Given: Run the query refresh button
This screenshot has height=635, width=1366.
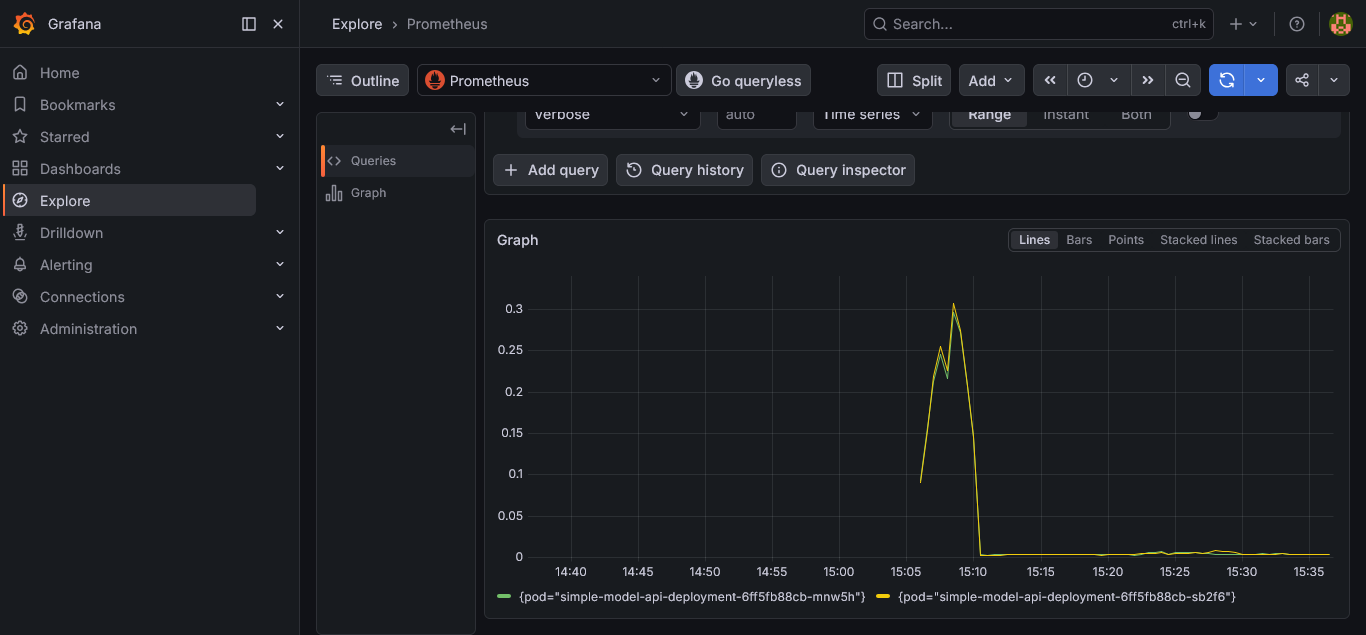Looking at the screenshot, I should (x=1227, y=81).
